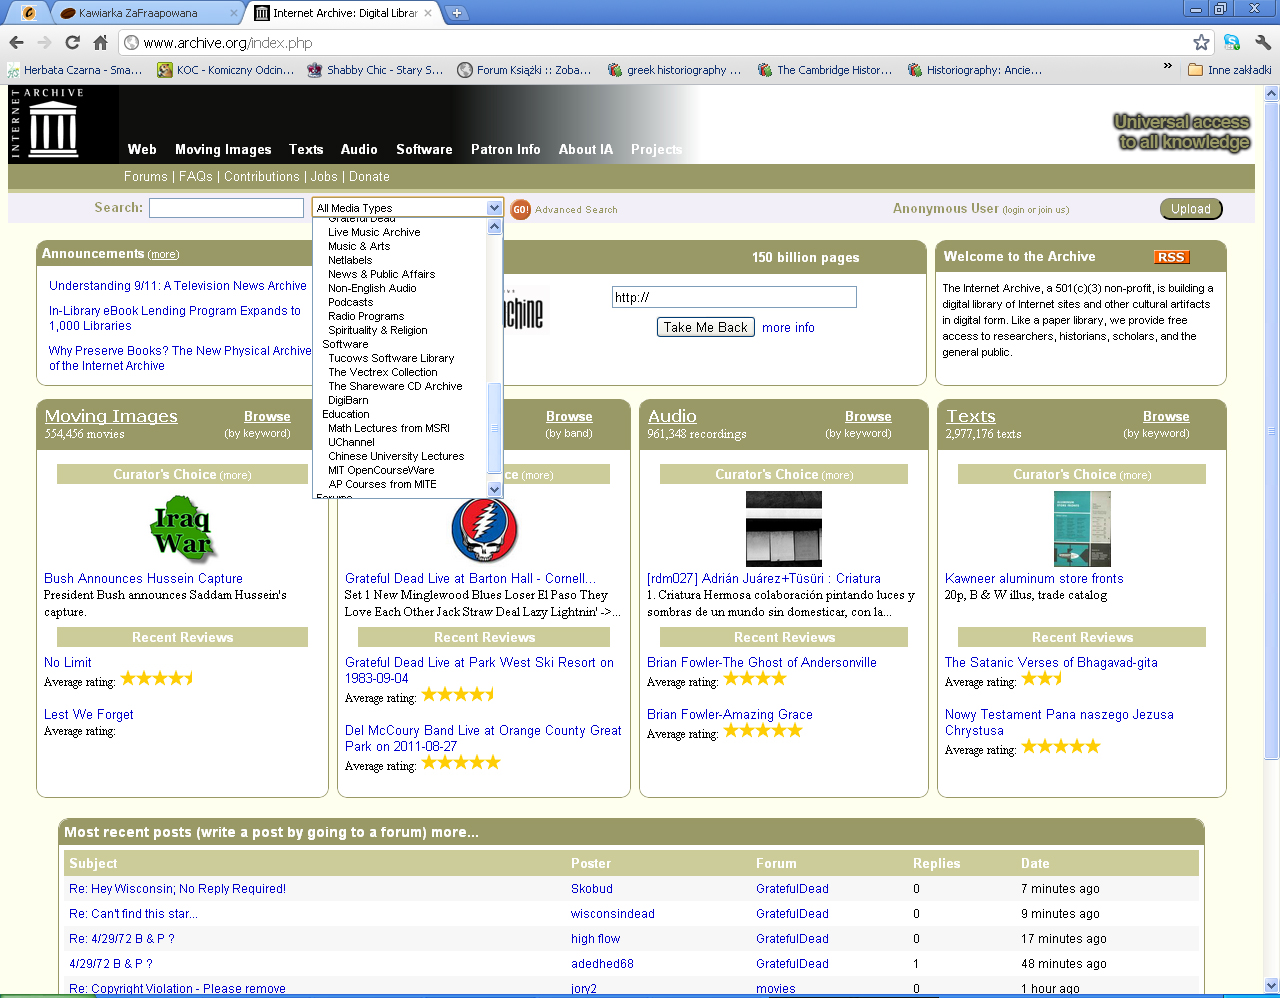Open the wisconsindead poster link

(613, 913)
